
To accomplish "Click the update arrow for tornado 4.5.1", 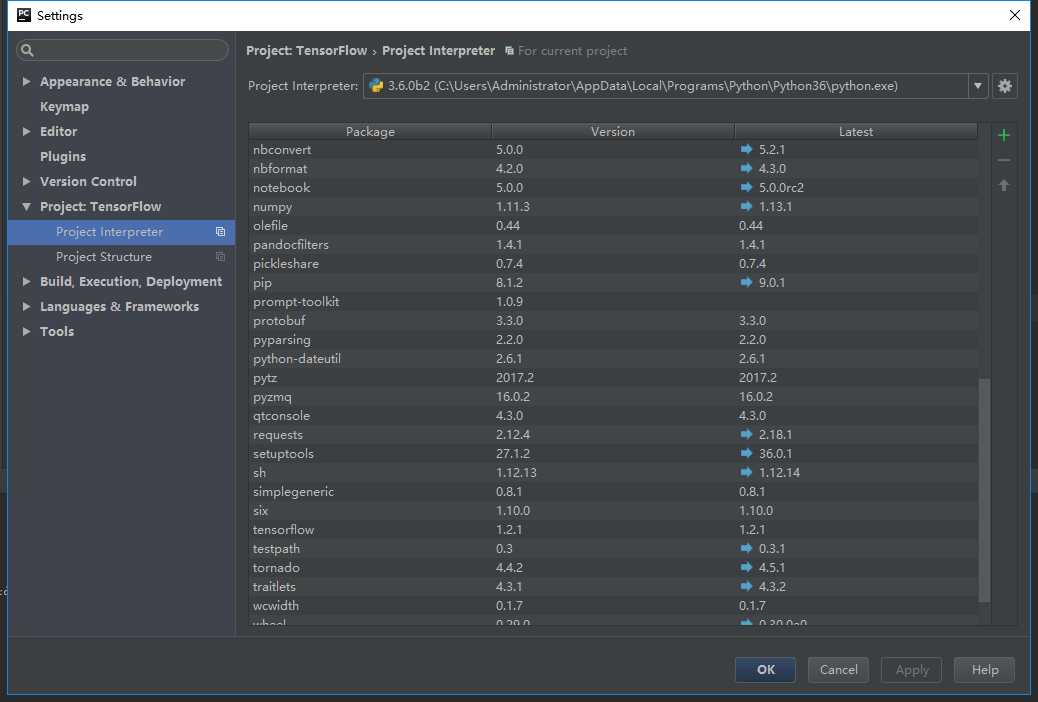I will click(x=746, y=568).
